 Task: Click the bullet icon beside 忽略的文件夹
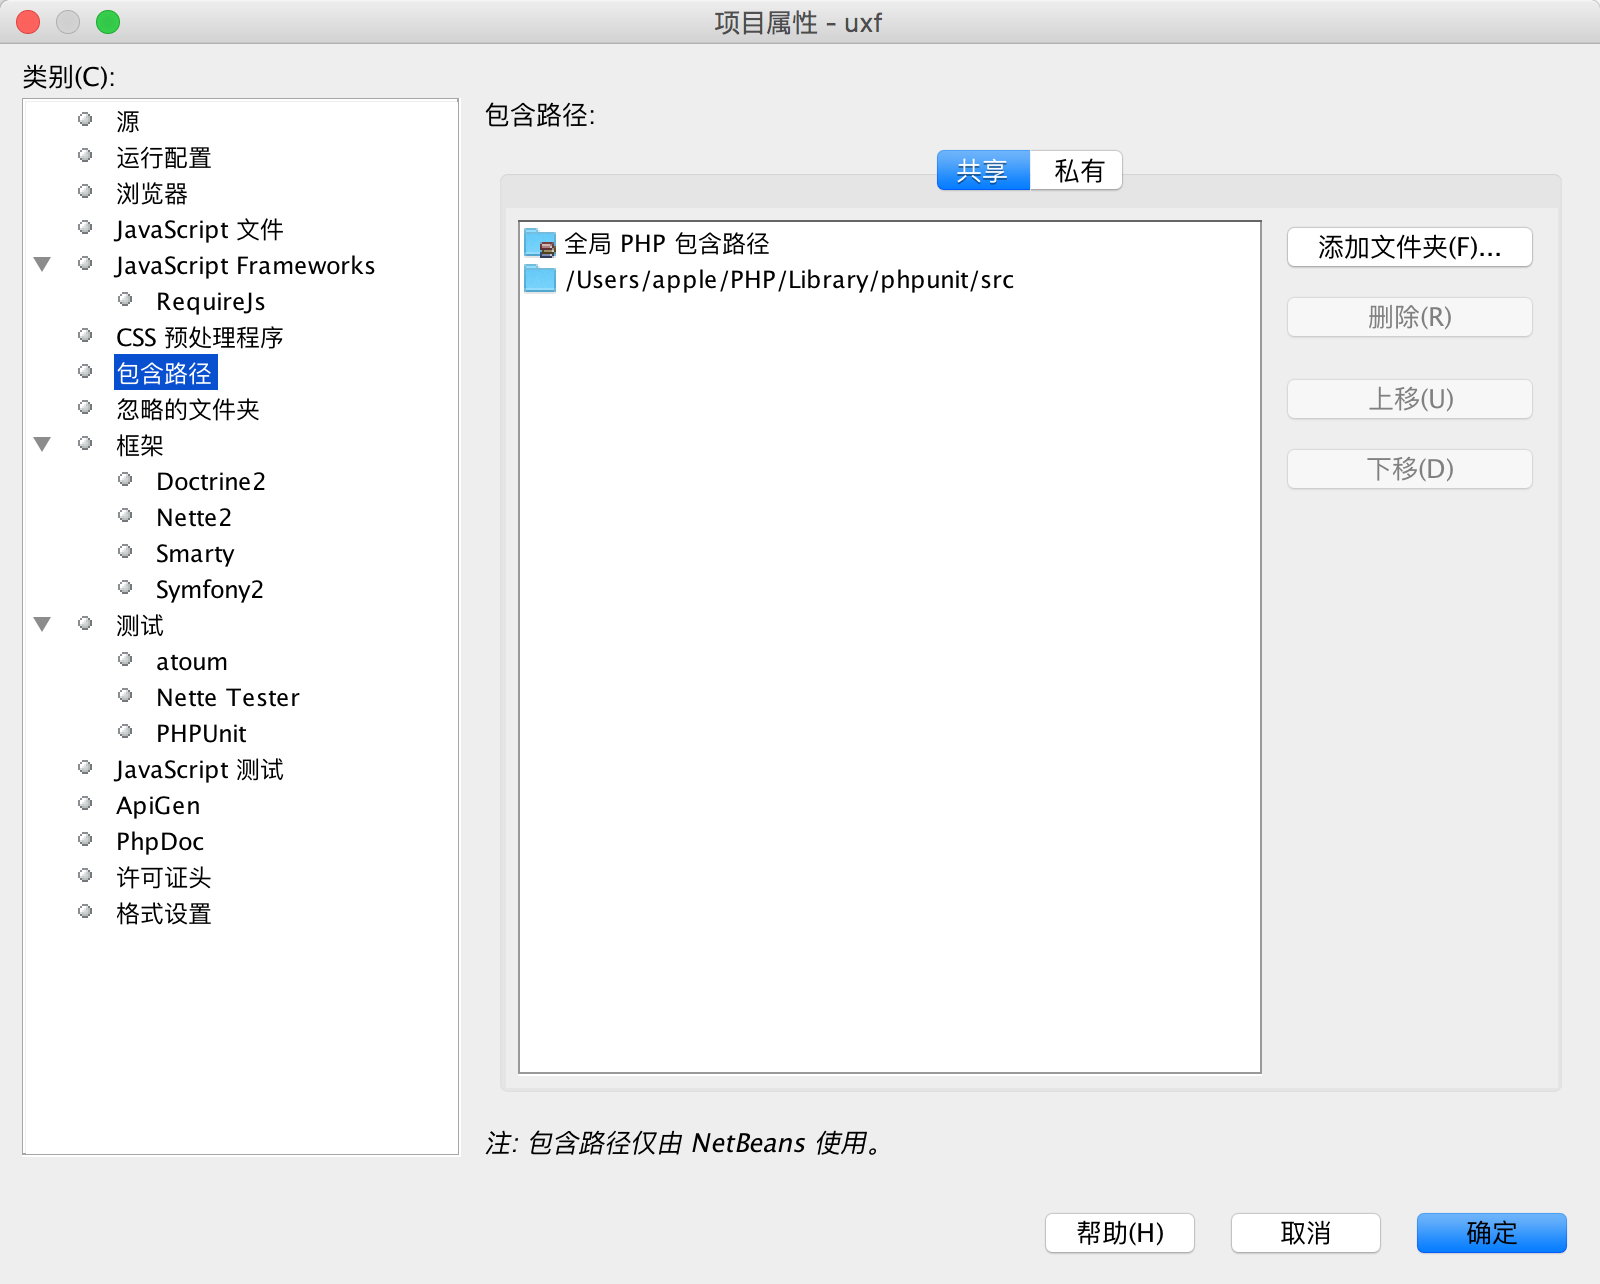(85, 407)
